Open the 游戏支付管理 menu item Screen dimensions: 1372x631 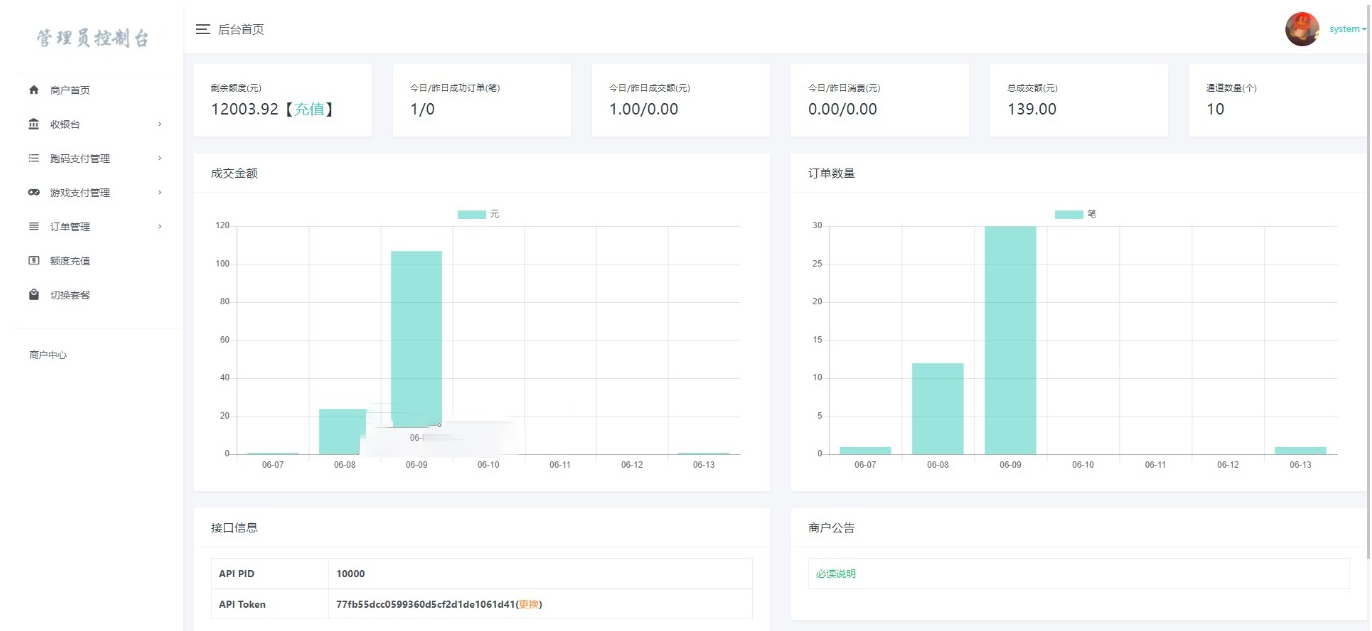coord(80,192)
